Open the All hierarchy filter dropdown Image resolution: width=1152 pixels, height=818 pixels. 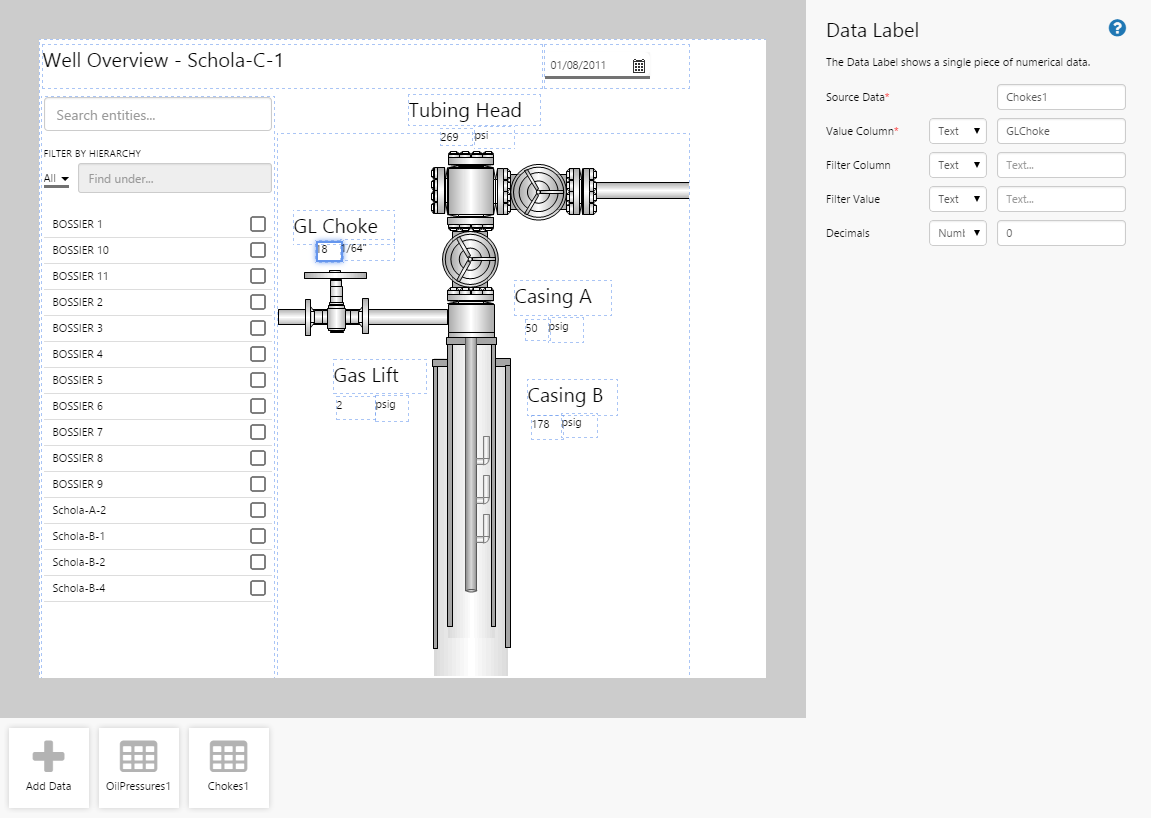click(x=56, y=179)
